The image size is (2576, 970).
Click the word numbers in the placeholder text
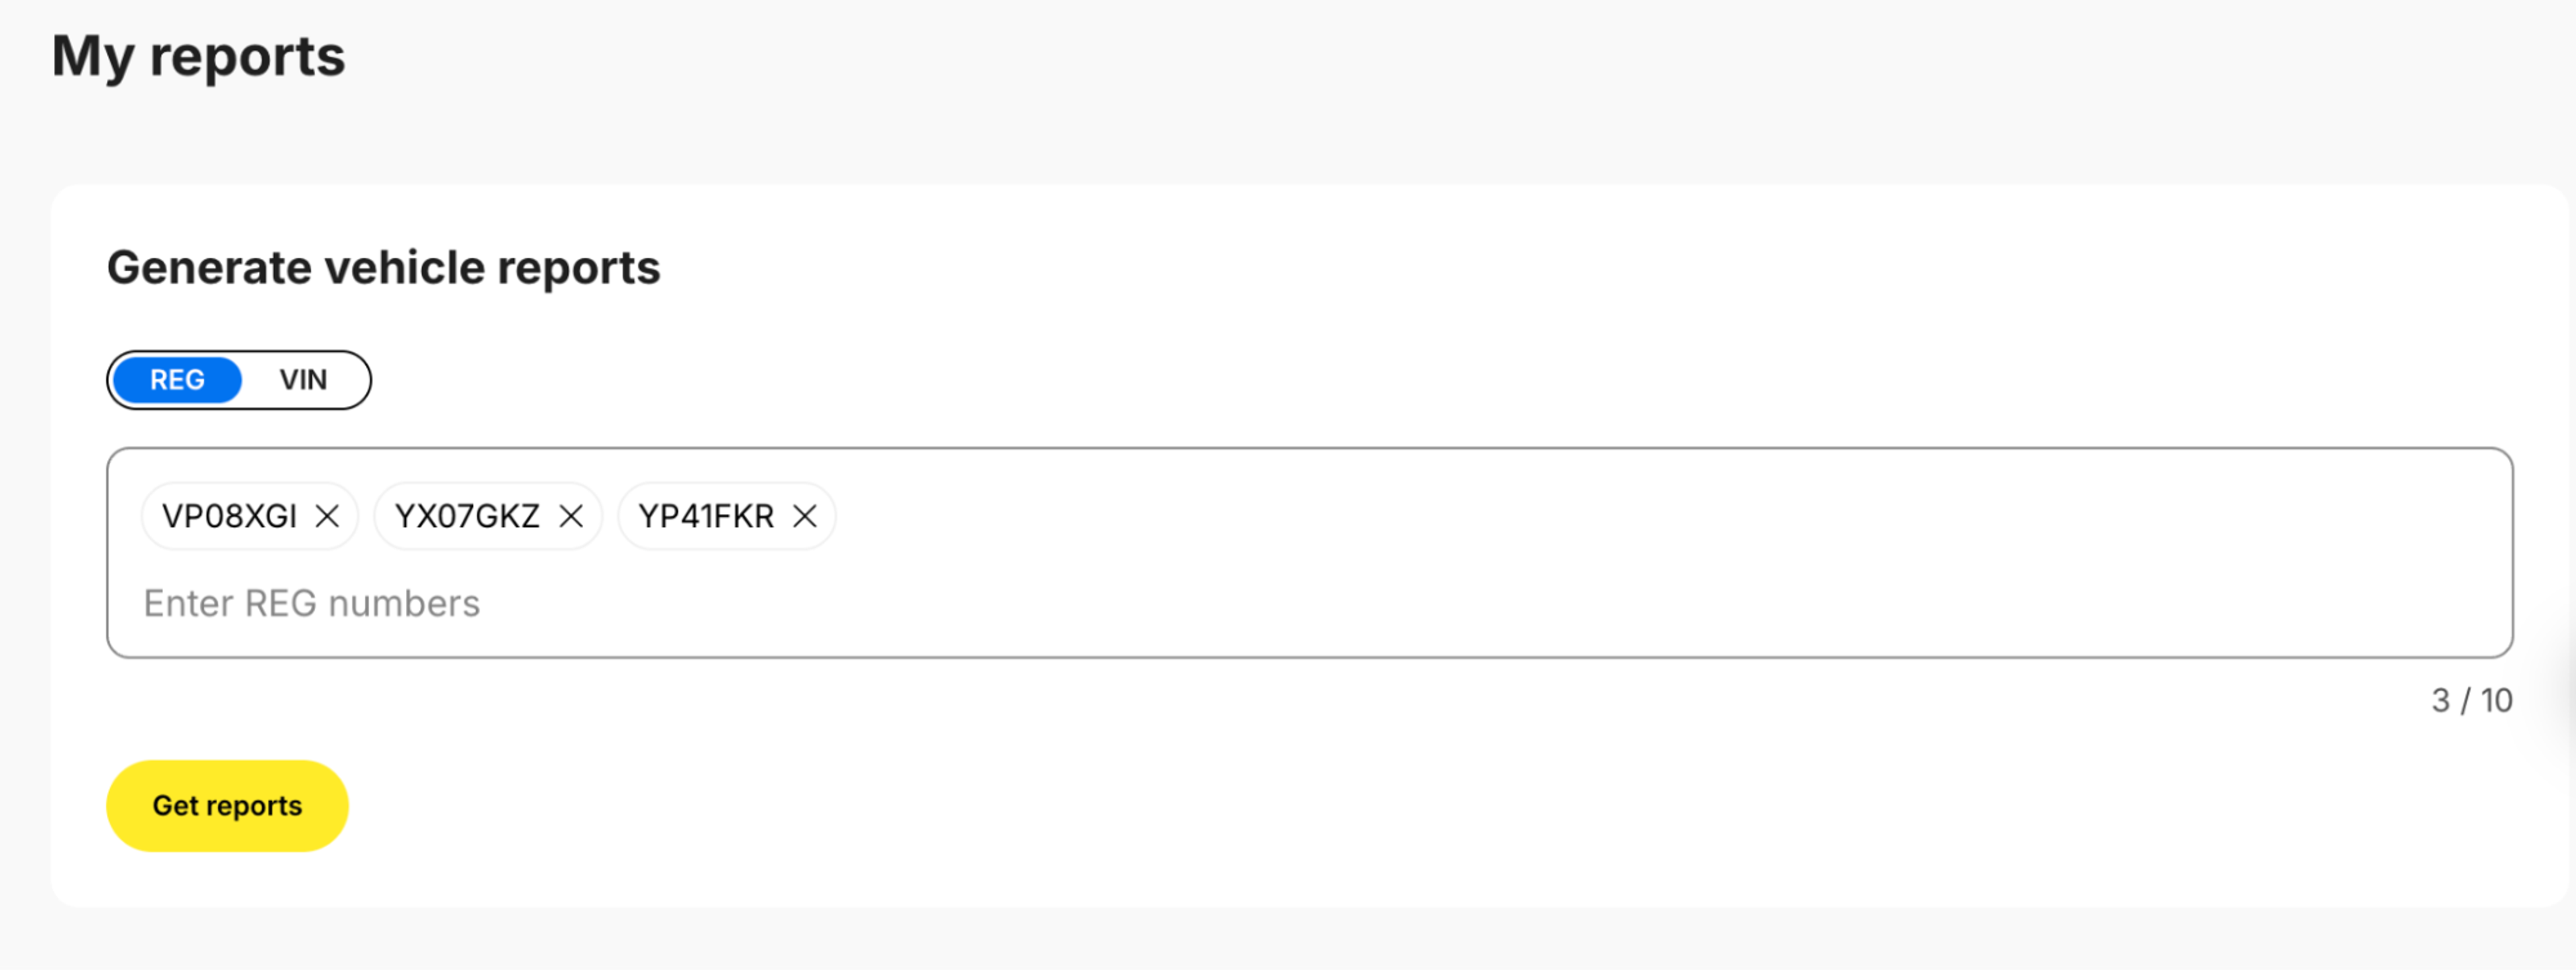(404, 603)
